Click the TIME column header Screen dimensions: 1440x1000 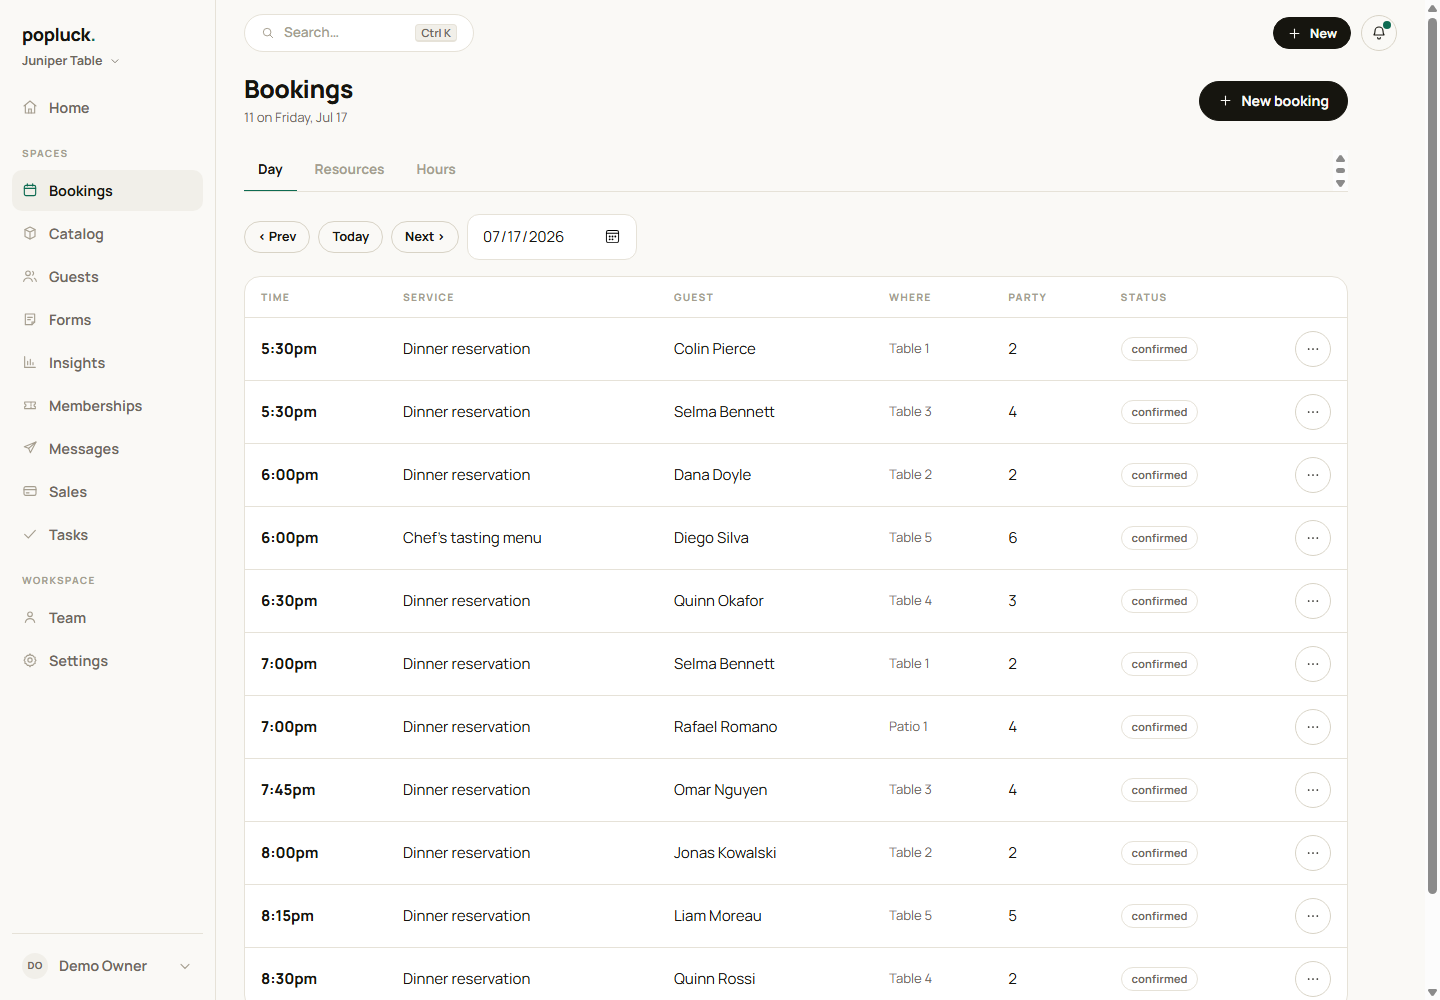tap(275, 298)
